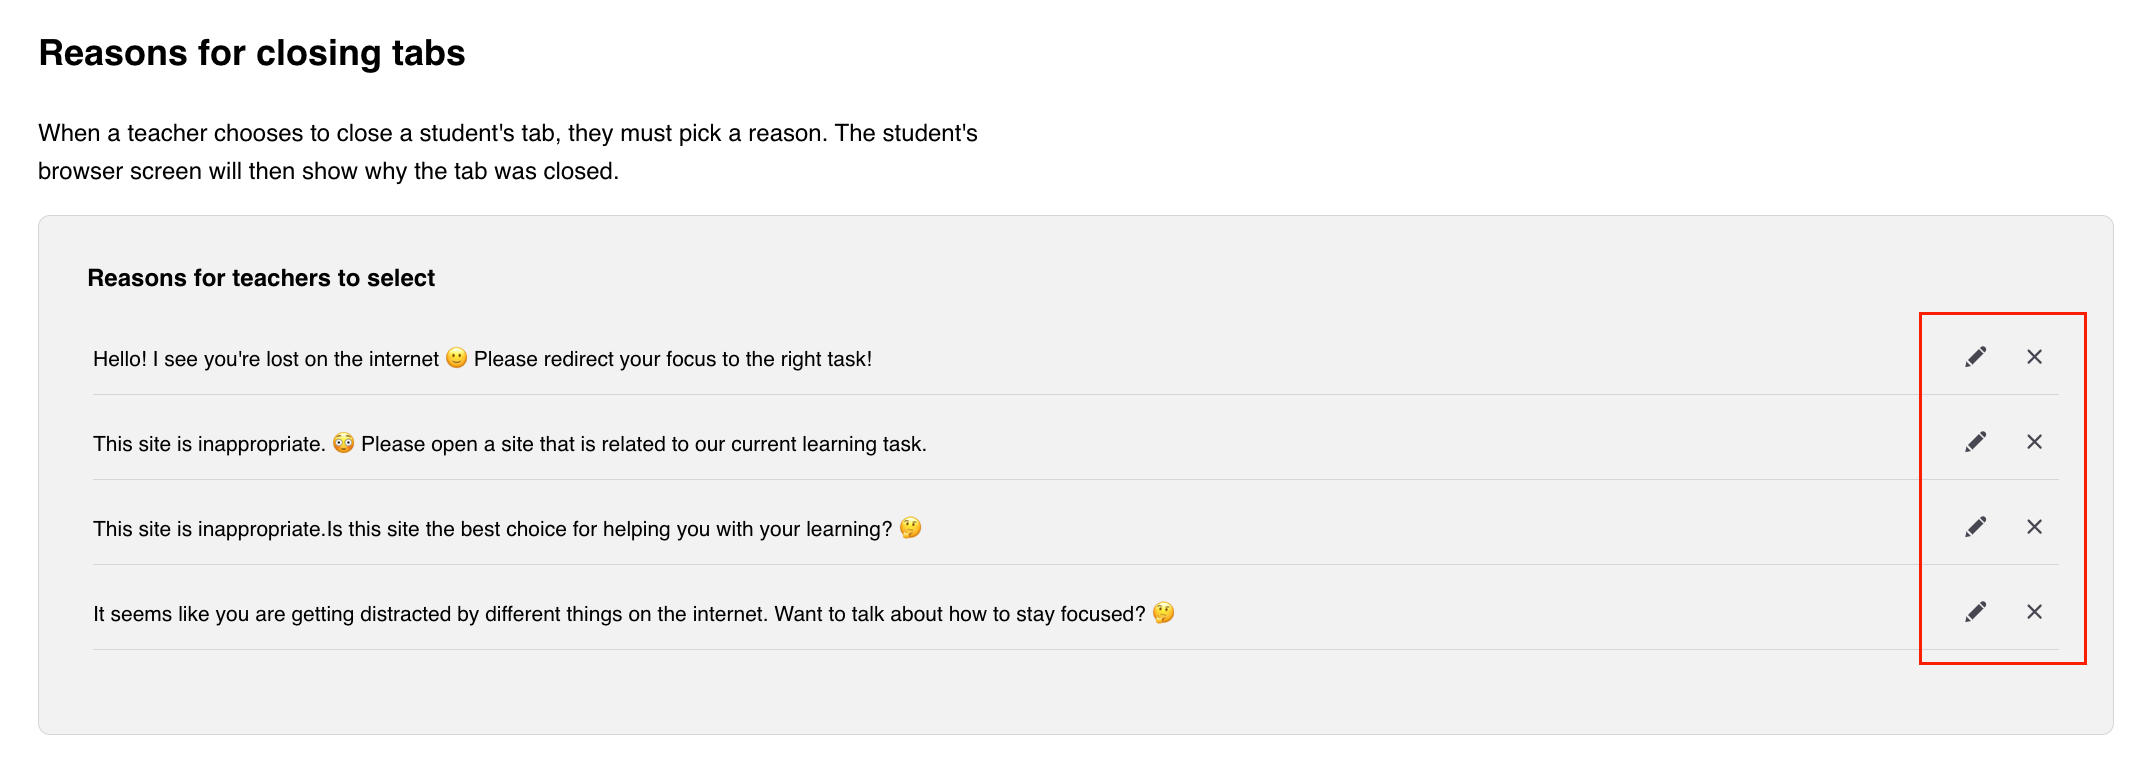Click the "current learning task" reason text

510,444
